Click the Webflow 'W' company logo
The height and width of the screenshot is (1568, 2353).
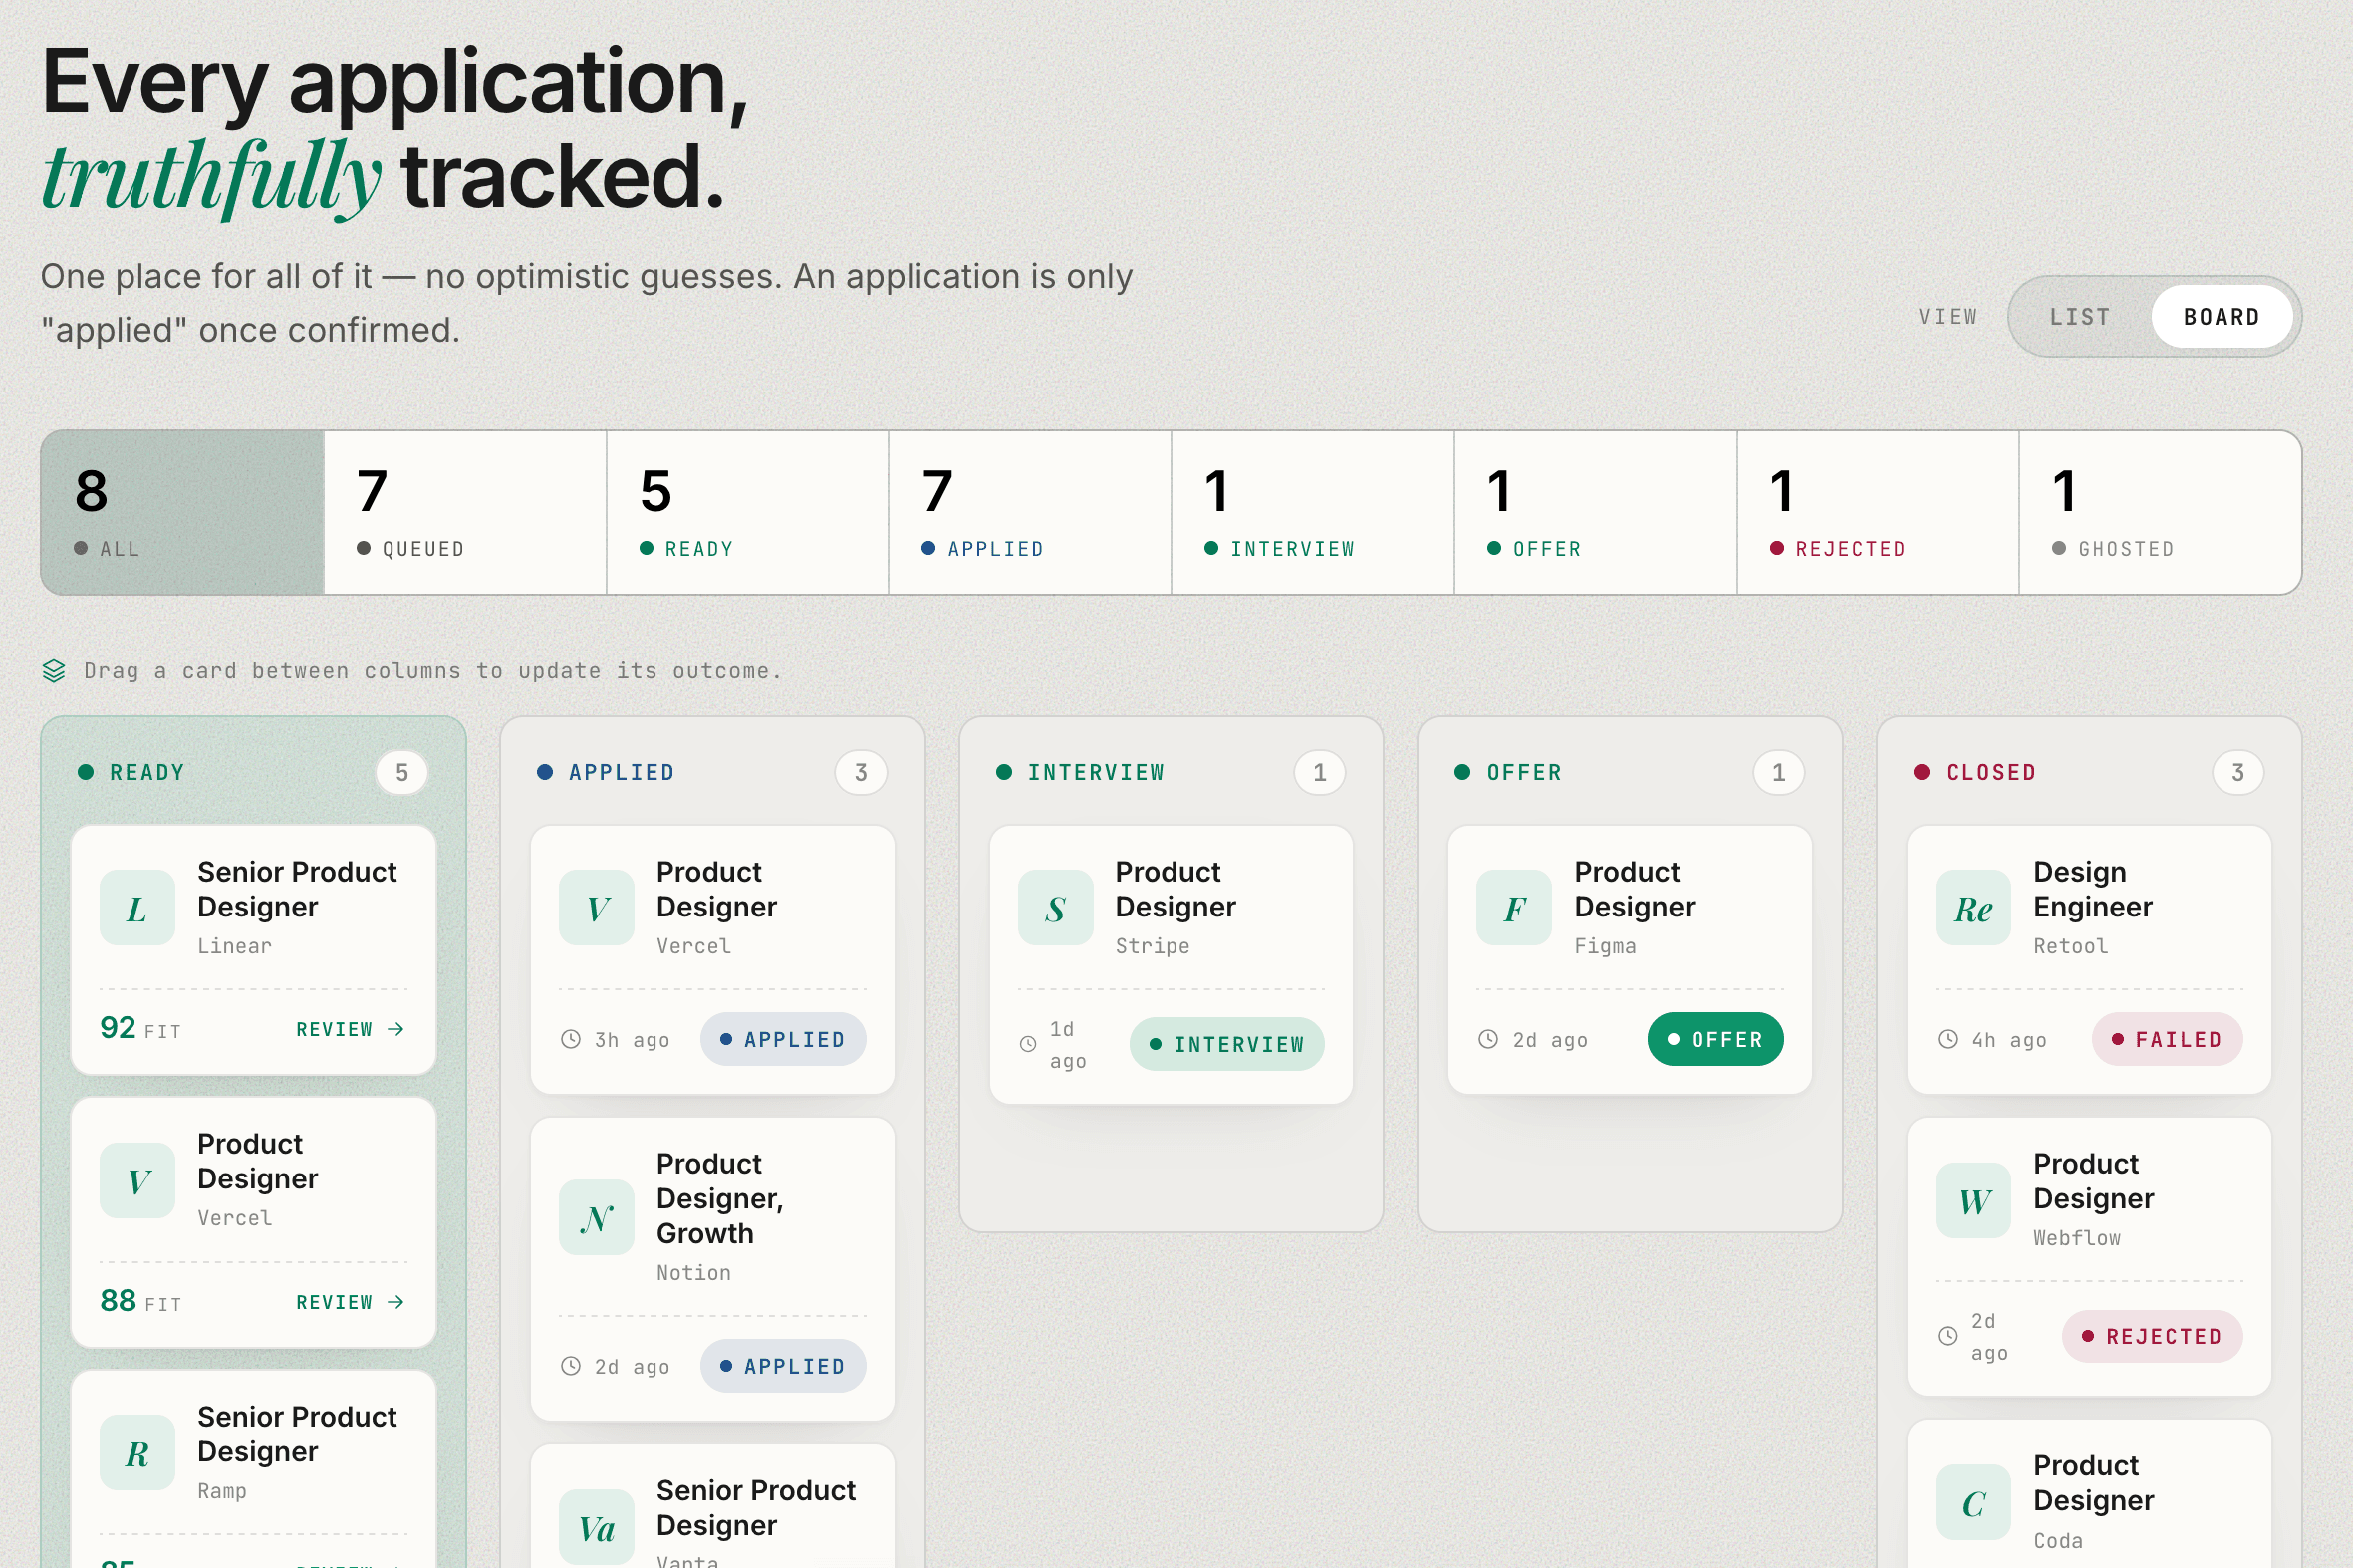pos(1973,1200)
